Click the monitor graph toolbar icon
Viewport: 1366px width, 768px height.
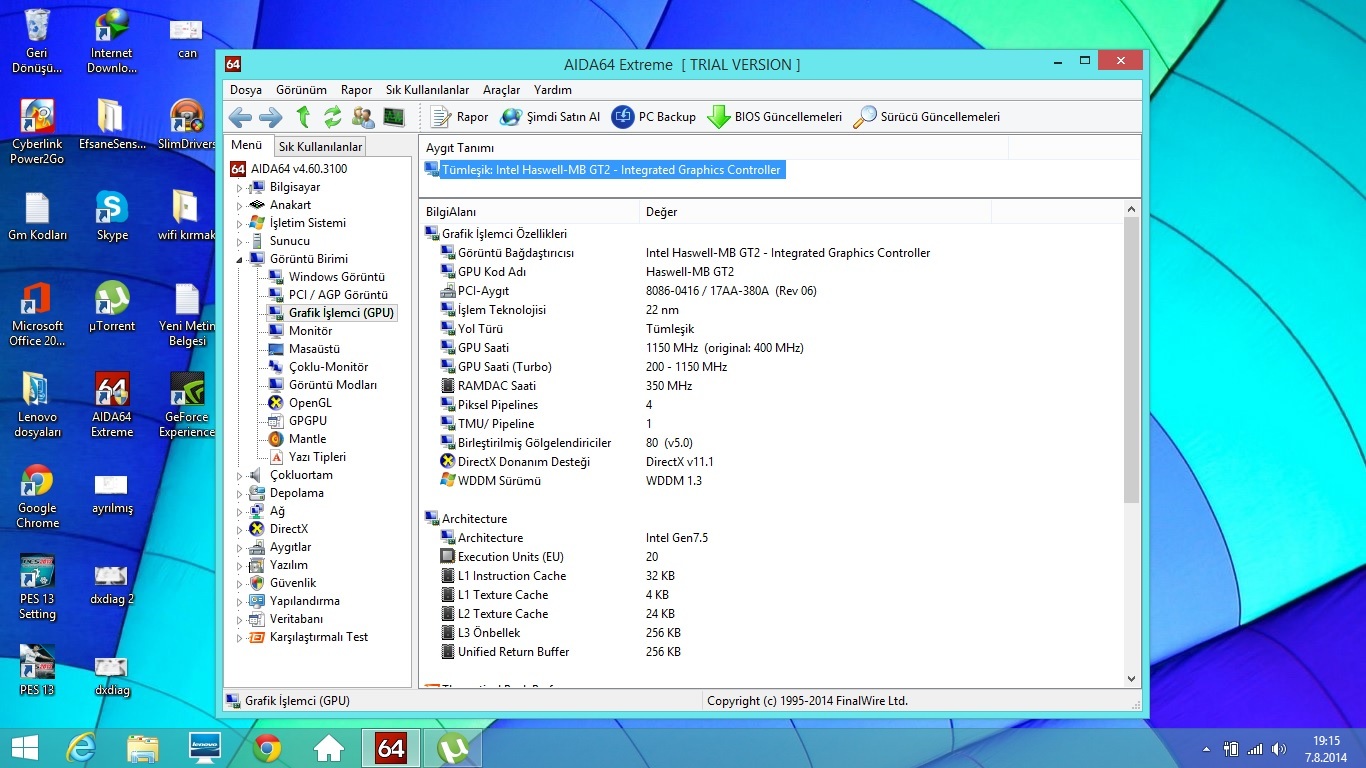393,117
